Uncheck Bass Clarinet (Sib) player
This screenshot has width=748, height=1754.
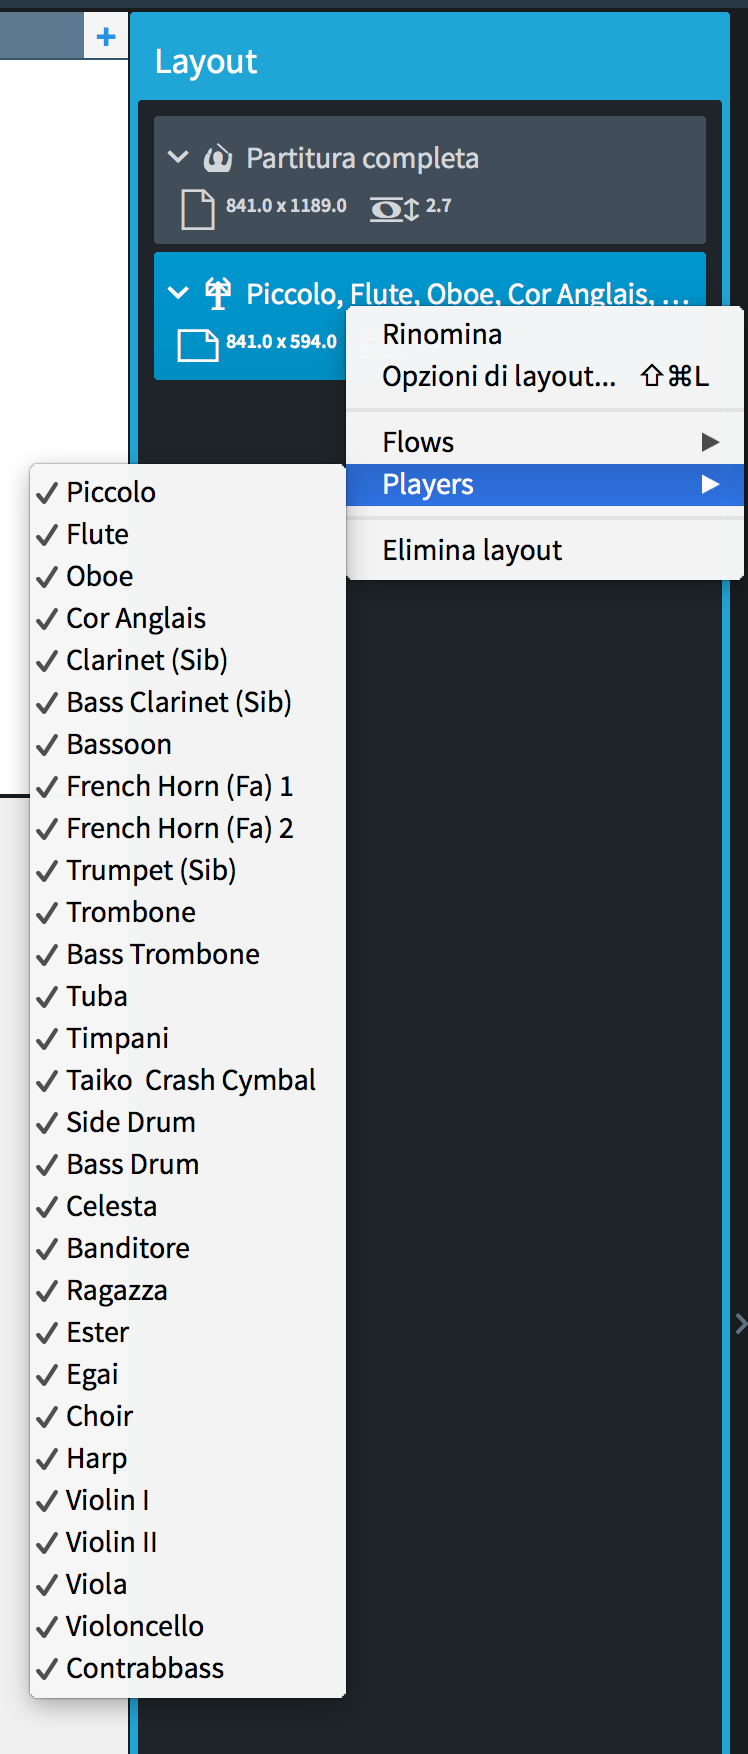tap(179, 702)
